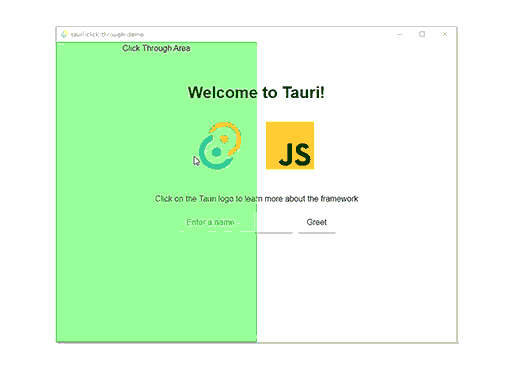This screenshot has width=512, height=384.
Task: Click the window title text tauri-click-through-demo
Action: (107, 34)
